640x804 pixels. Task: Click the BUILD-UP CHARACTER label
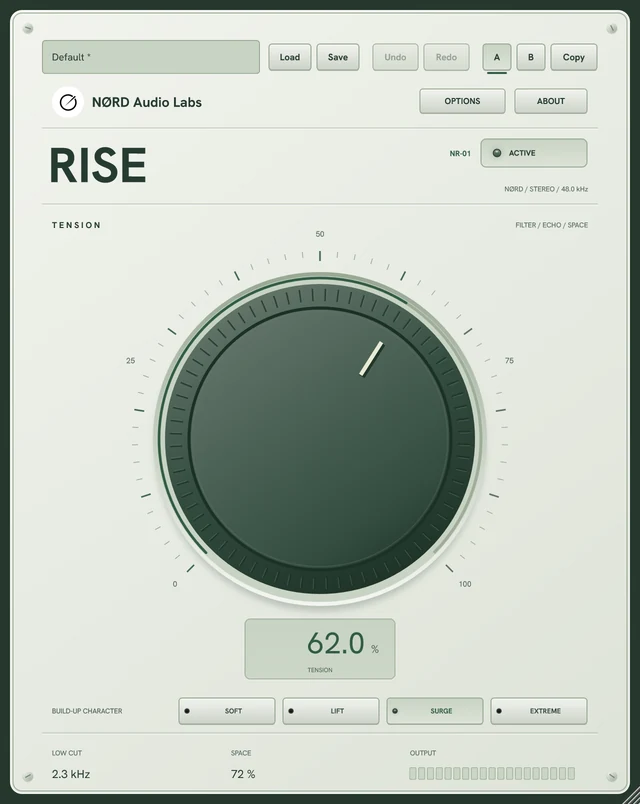point(87,711)
